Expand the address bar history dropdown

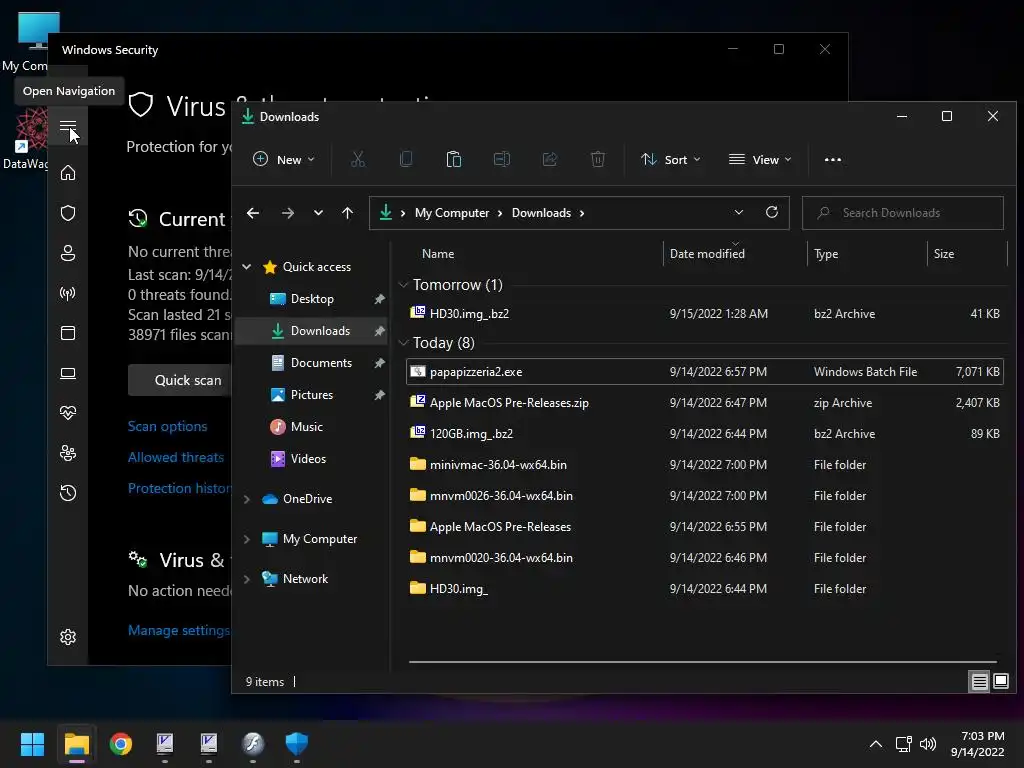coord(739,212)
